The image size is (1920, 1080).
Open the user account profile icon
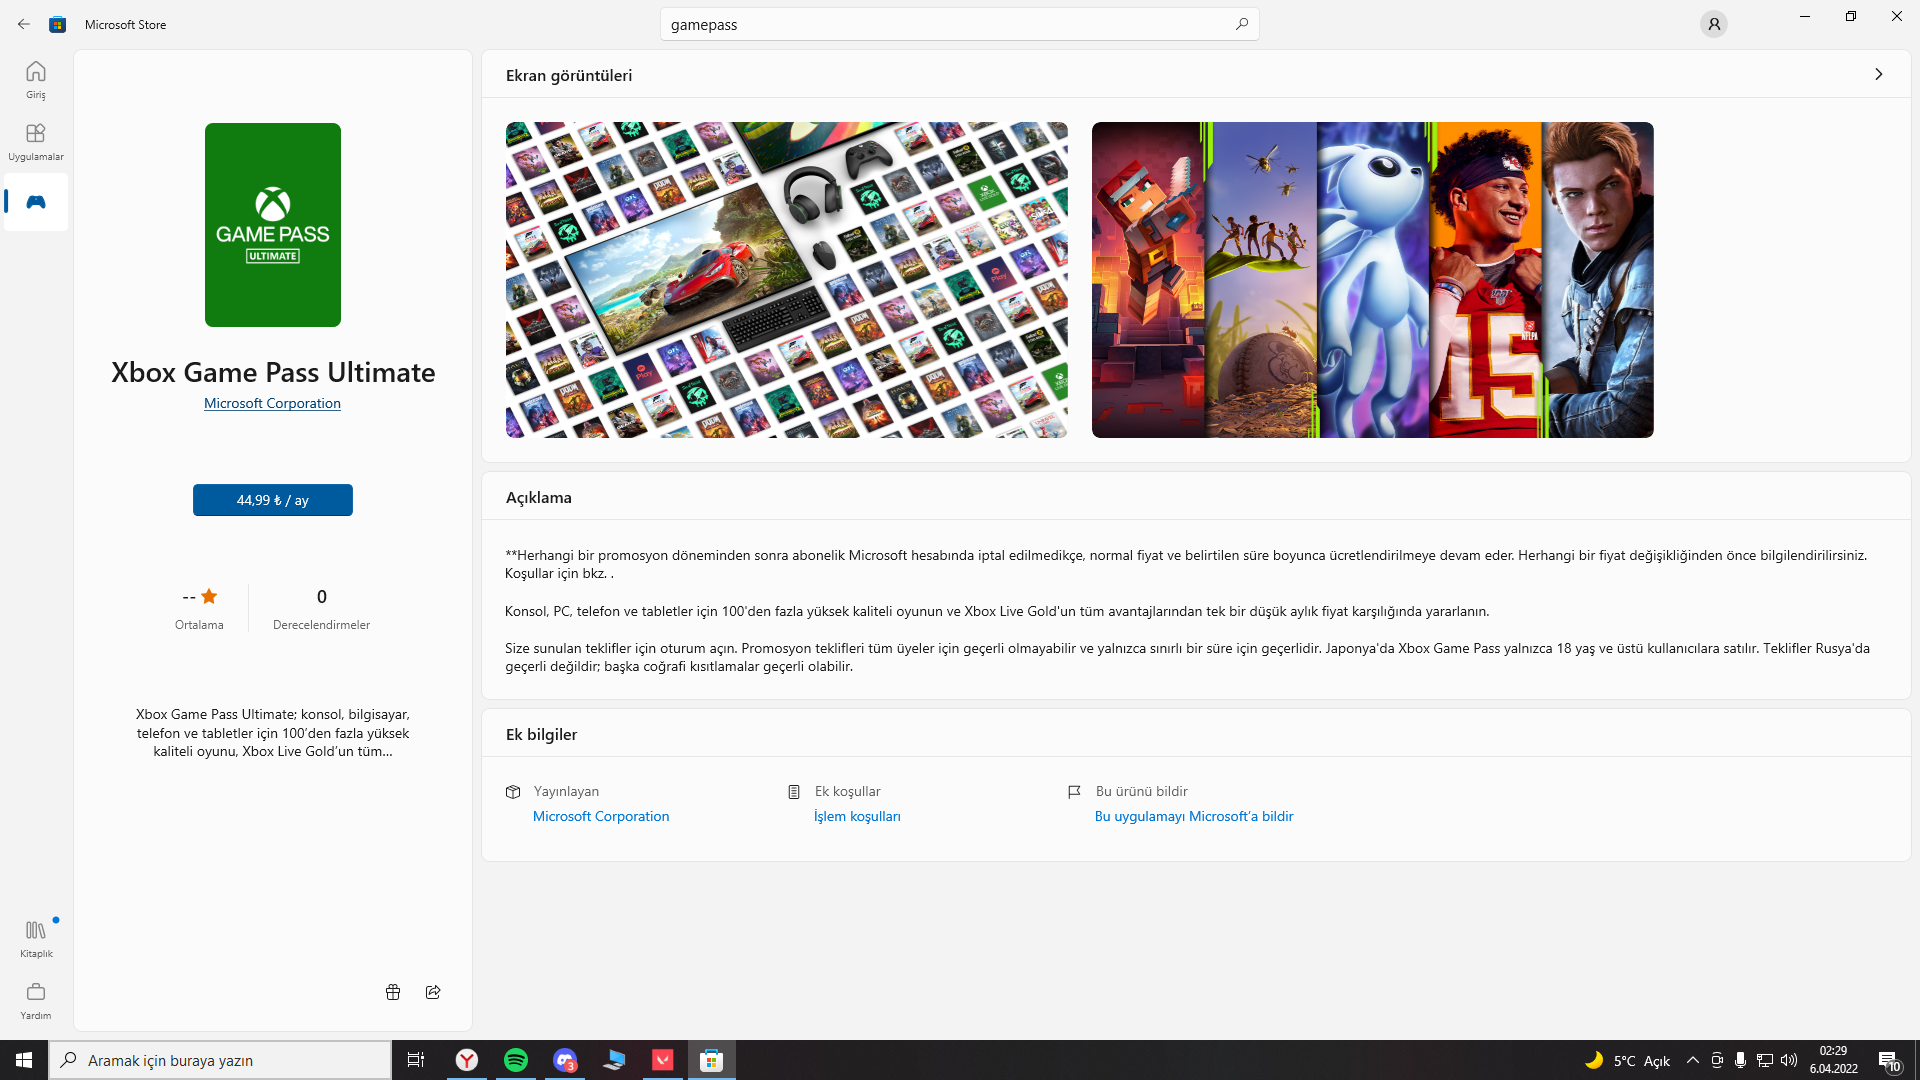1713,24
